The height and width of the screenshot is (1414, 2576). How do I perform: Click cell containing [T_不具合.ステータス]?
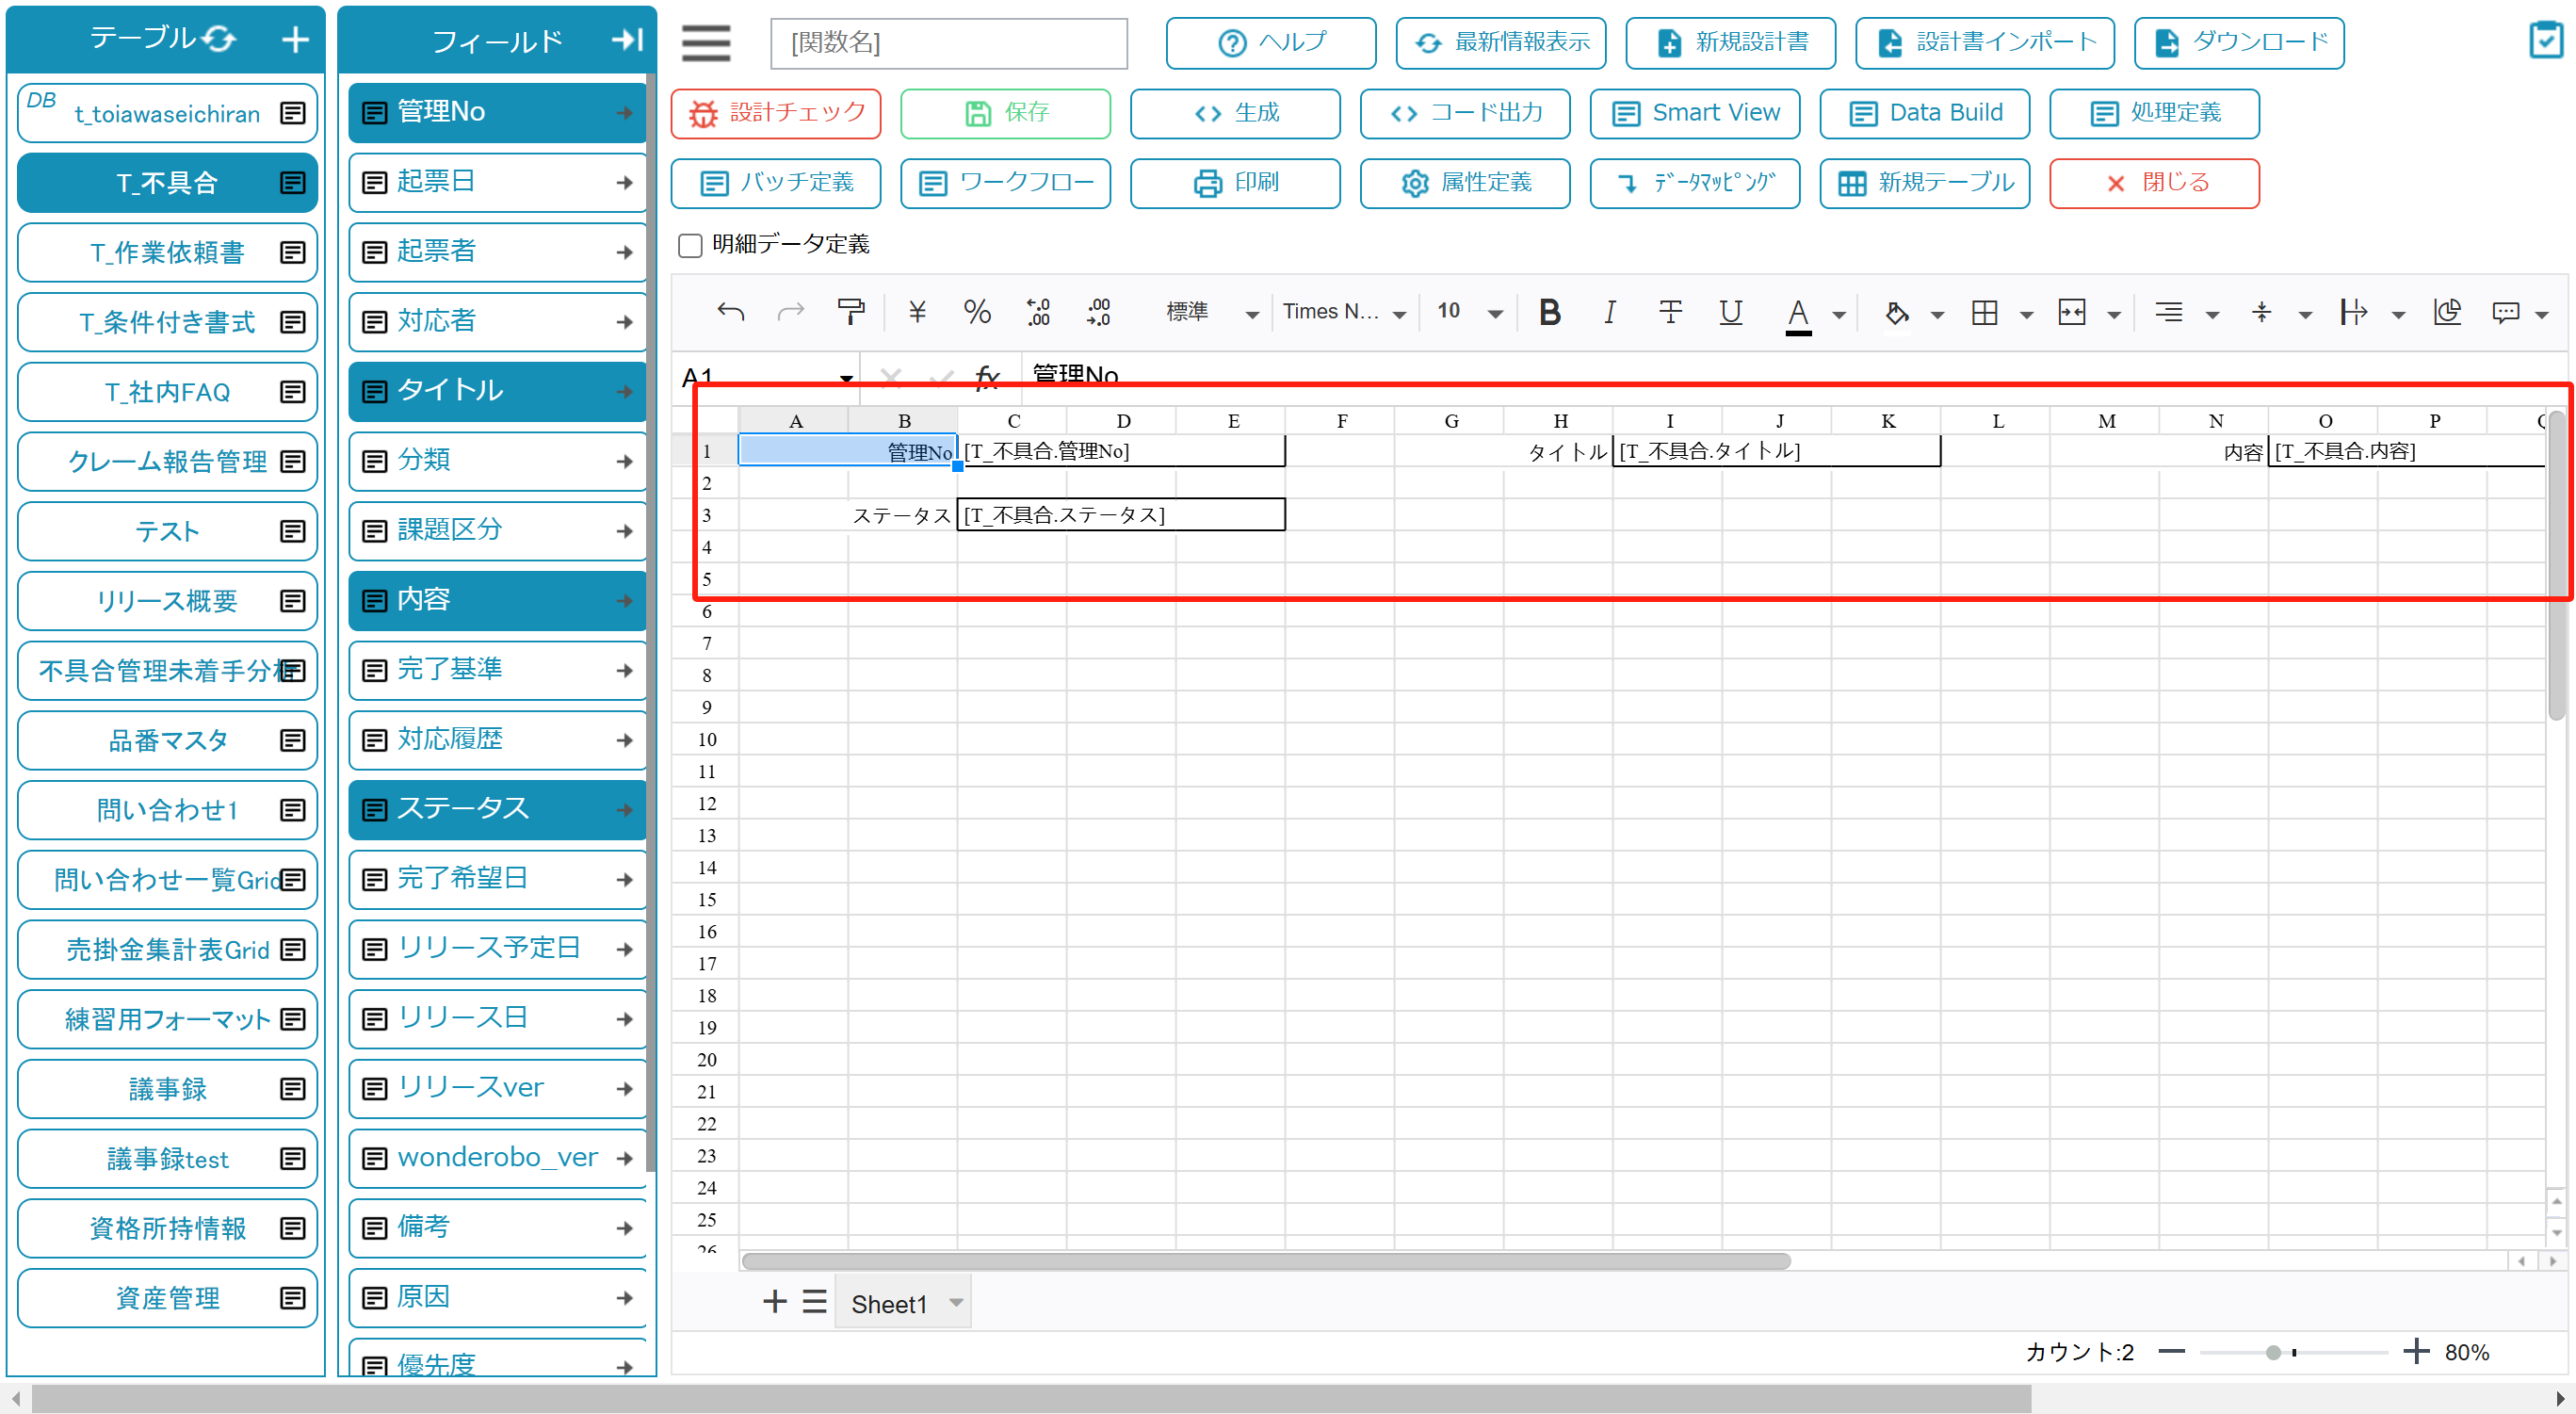tap(1121, 515)
